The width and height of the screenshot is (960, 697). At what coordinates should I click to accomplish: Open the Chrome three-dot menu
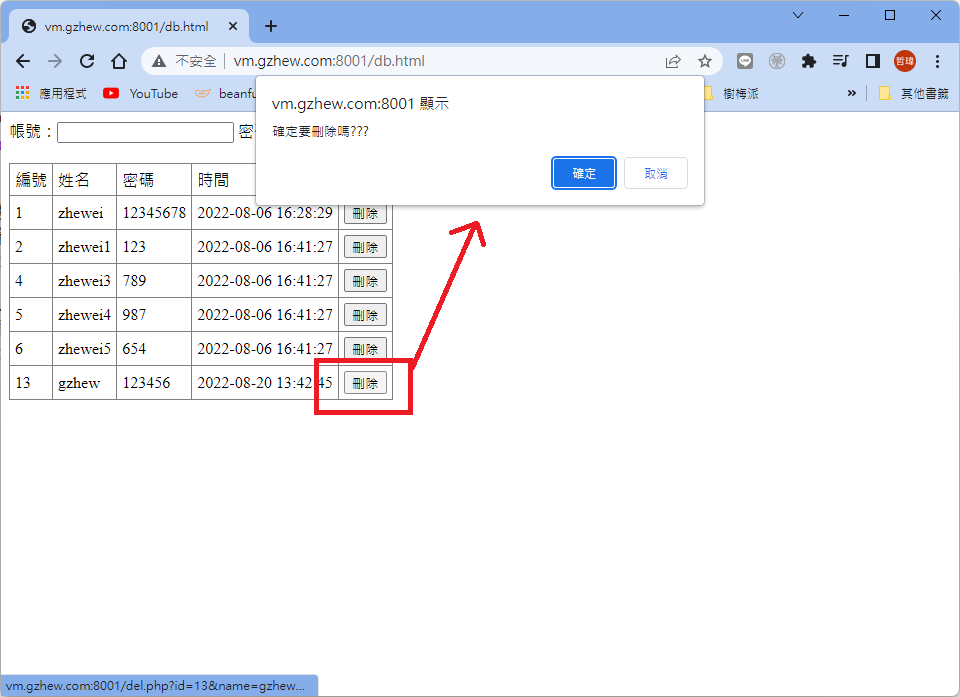(x=937, y=61)
